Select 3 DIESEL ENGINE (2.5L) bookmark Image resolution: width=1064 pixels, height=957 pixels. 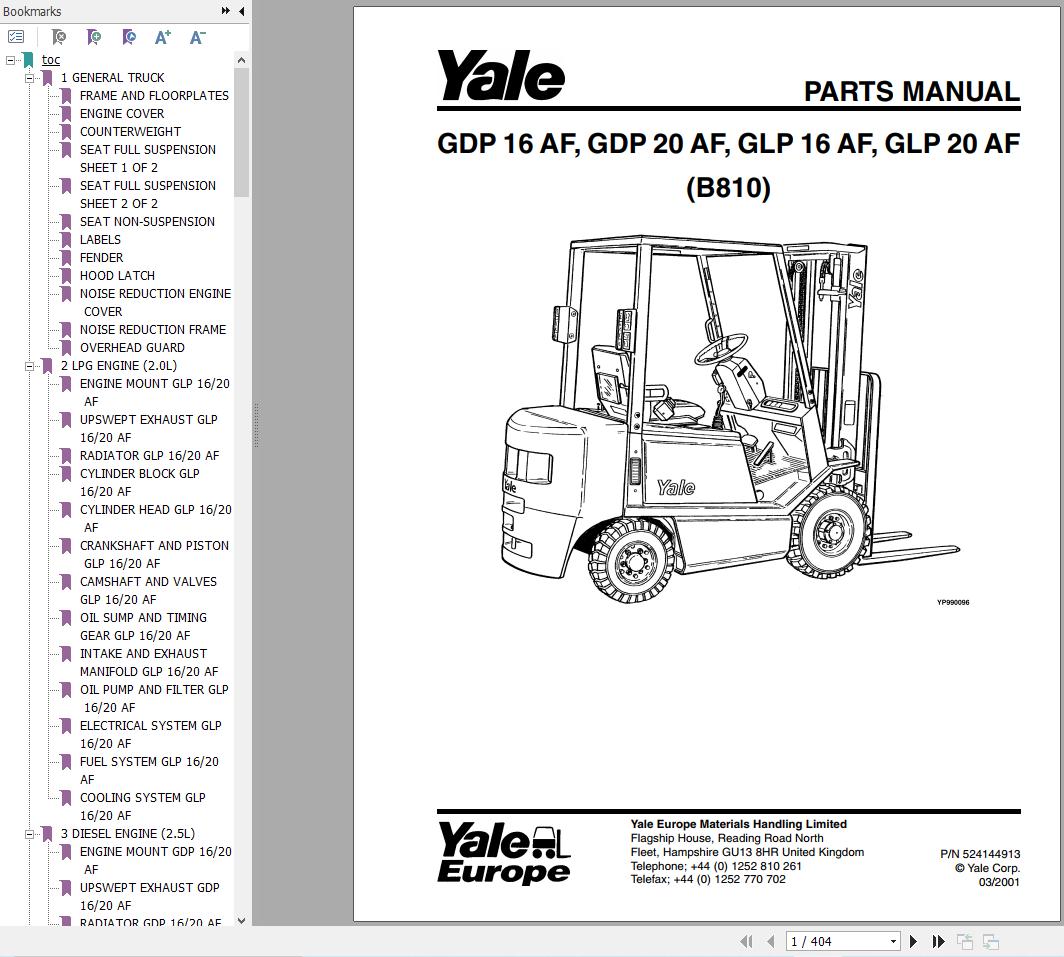tap(128, 833)
